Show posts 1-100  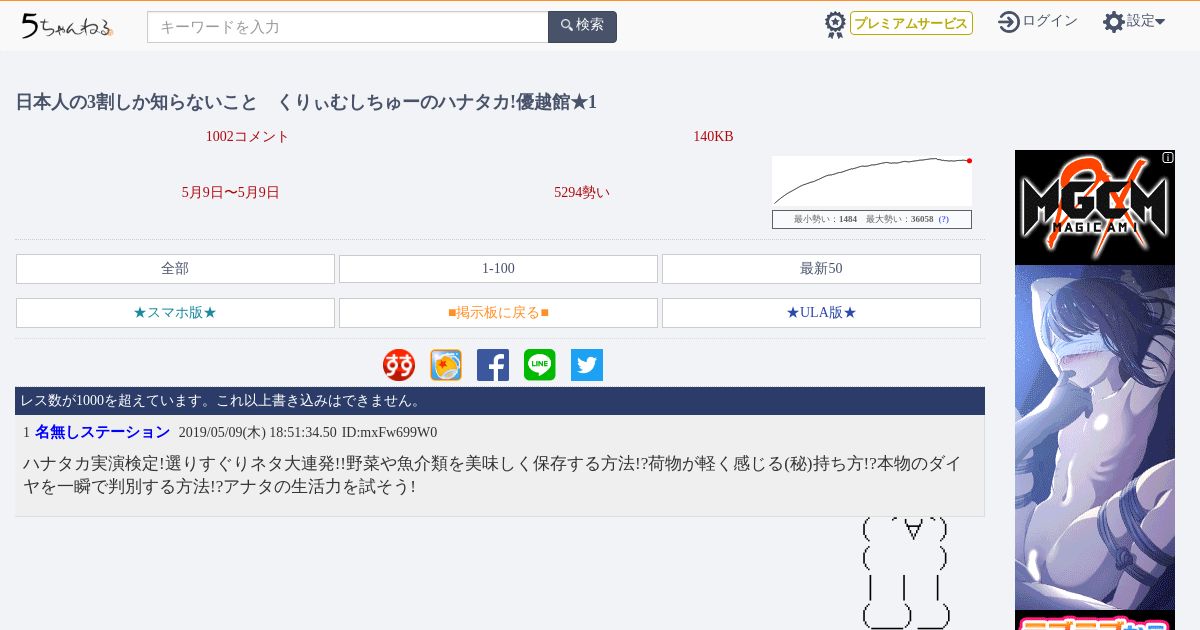click(498, 269)
